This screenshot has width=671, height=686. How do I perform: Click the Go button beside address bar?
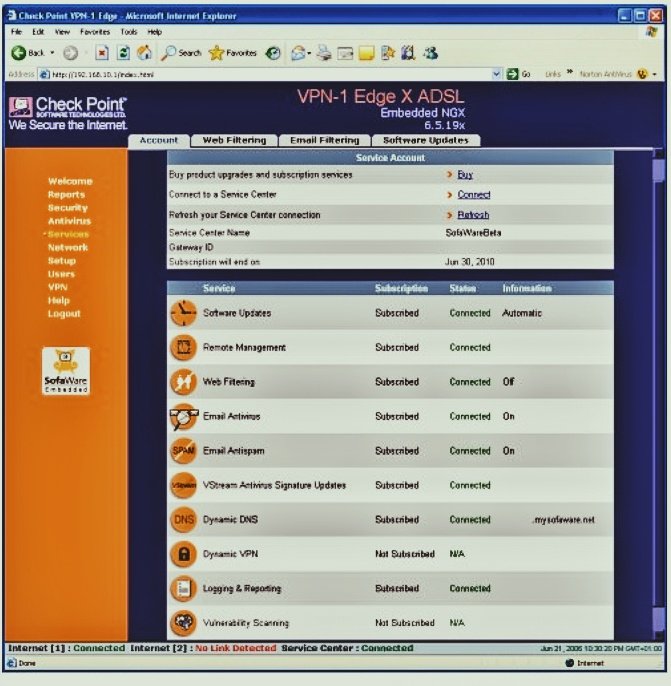pyautogui.click(x=518, y=74)
